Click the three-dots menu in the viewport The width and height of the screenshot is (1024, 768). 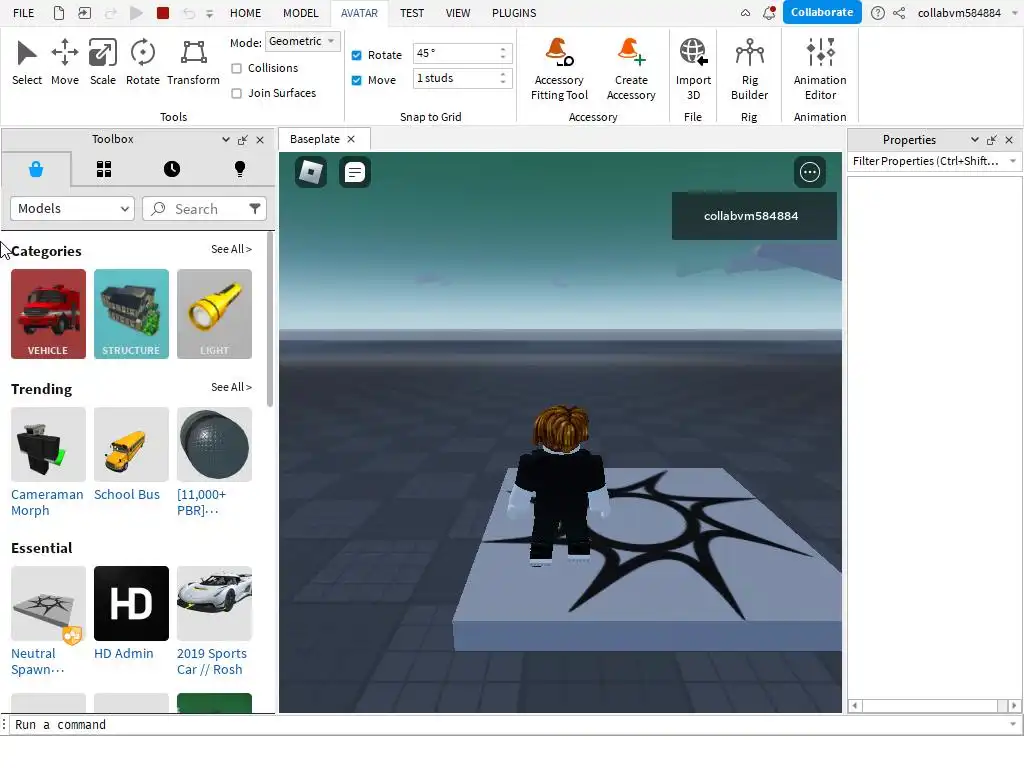(810, 172)
